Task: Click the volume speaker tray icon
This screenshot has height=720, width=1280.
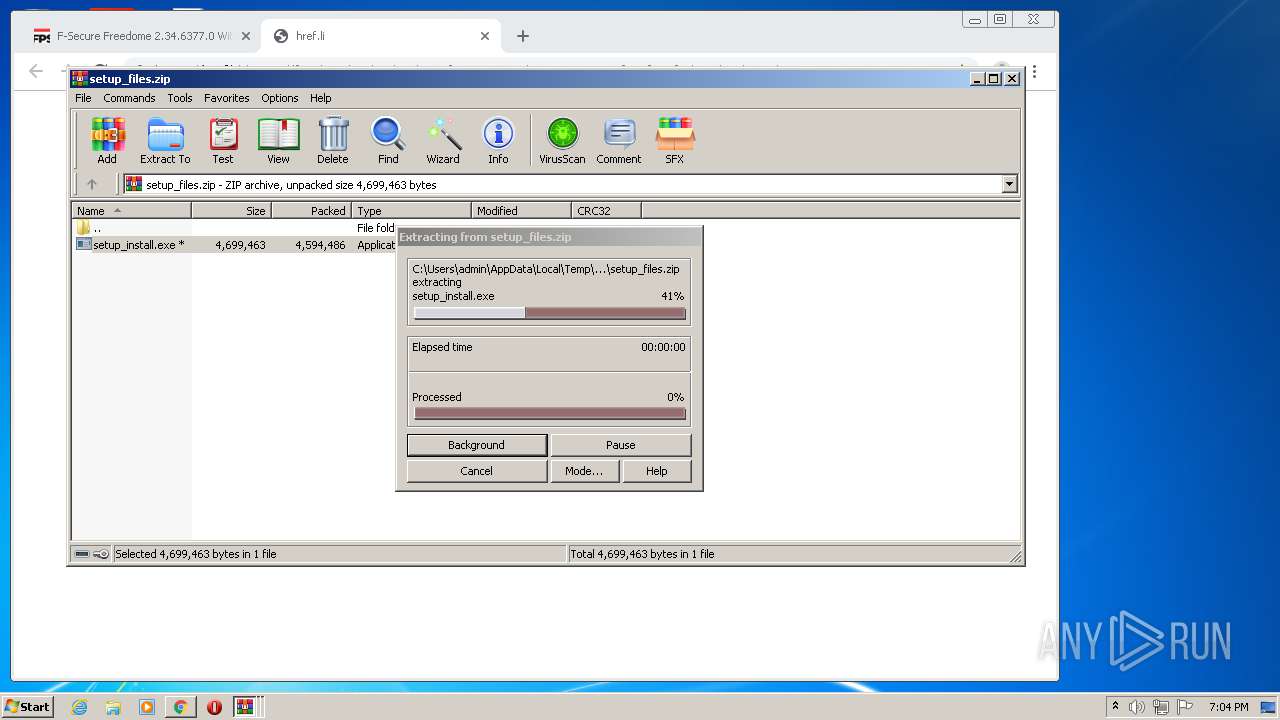Action: (x=1137, y=707)
